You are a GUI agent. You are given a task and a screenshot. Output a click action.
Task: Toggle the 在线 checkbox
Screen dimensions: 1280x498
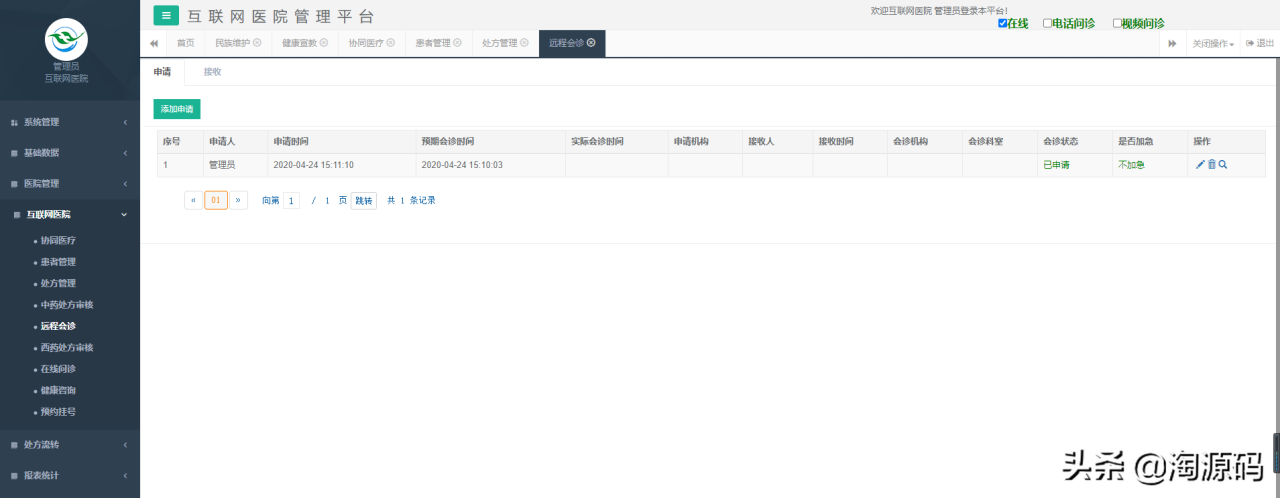point(1003,23)
